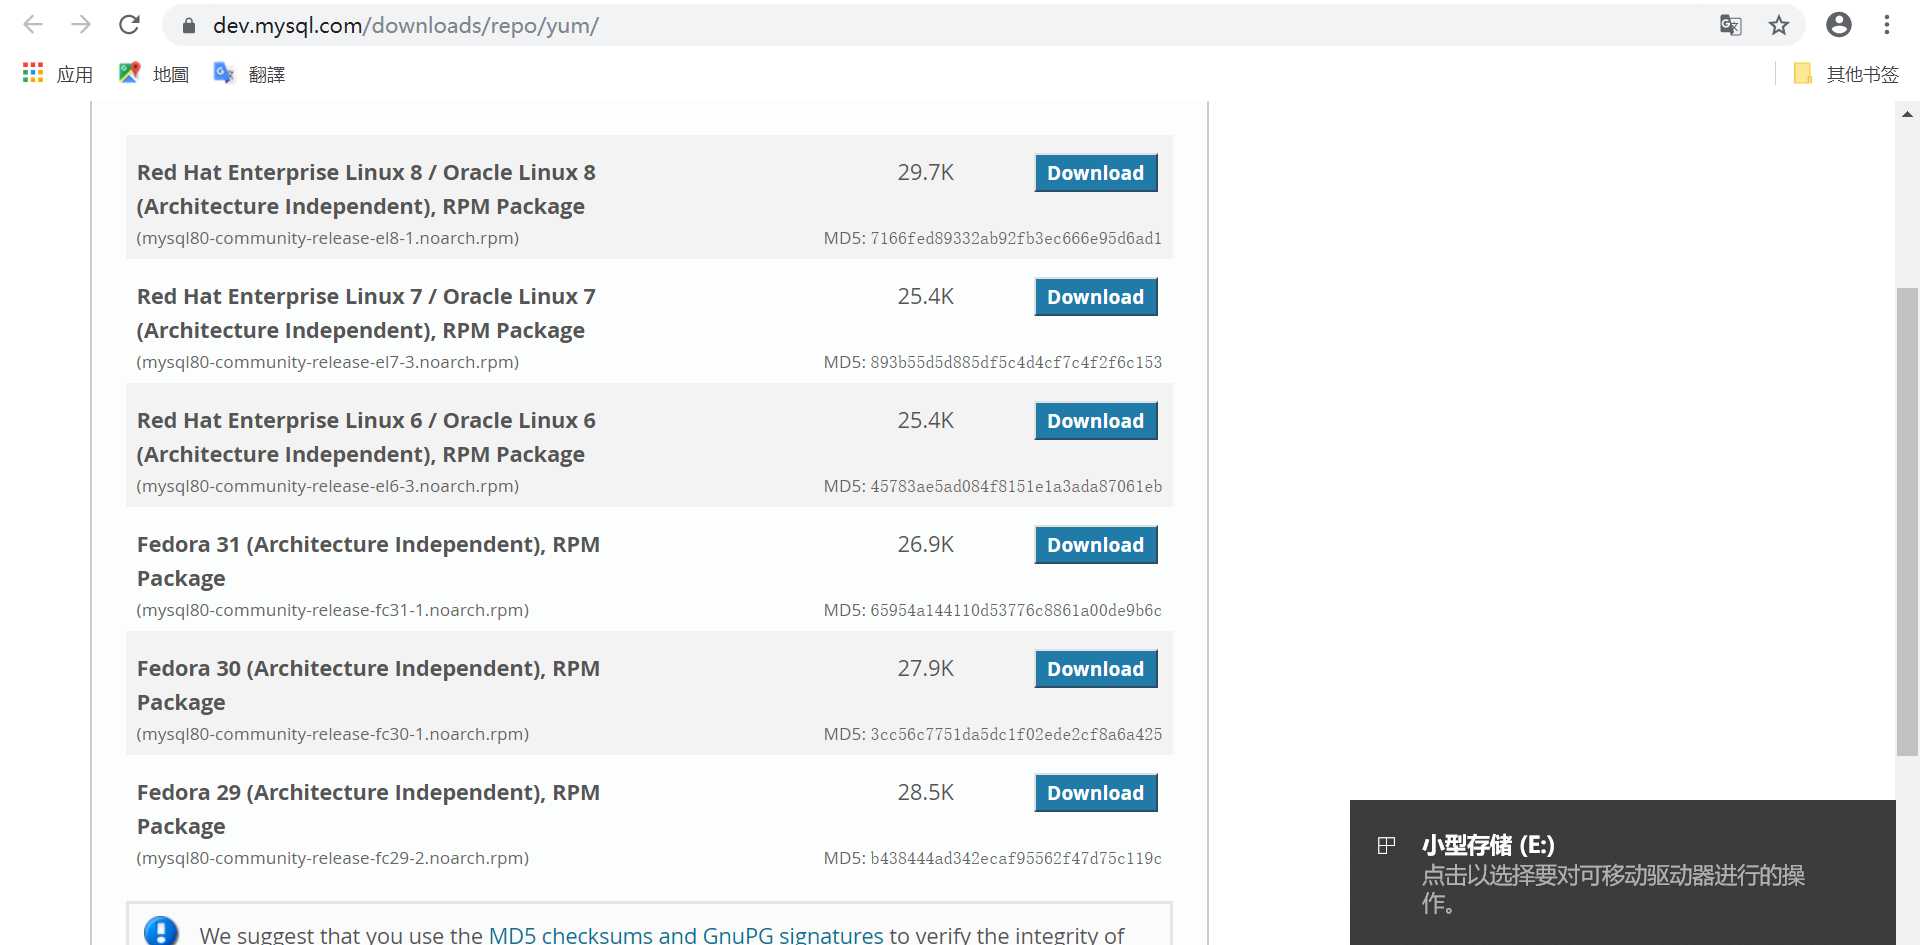This screenshot has width=1920, height=945.
Task: Click the MD5 hash for the el7 package
Action: (x=1016, y=362)
